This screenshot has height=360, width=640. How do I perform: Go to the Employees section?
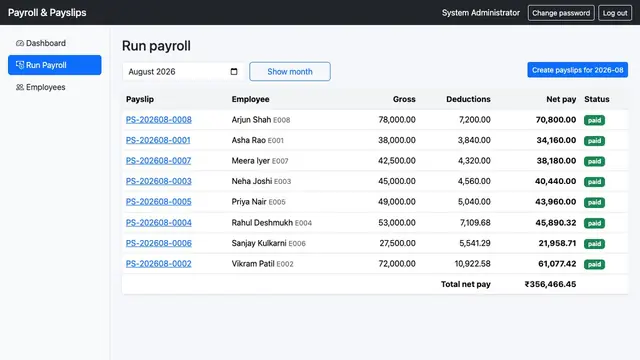(x=55, y=87)
